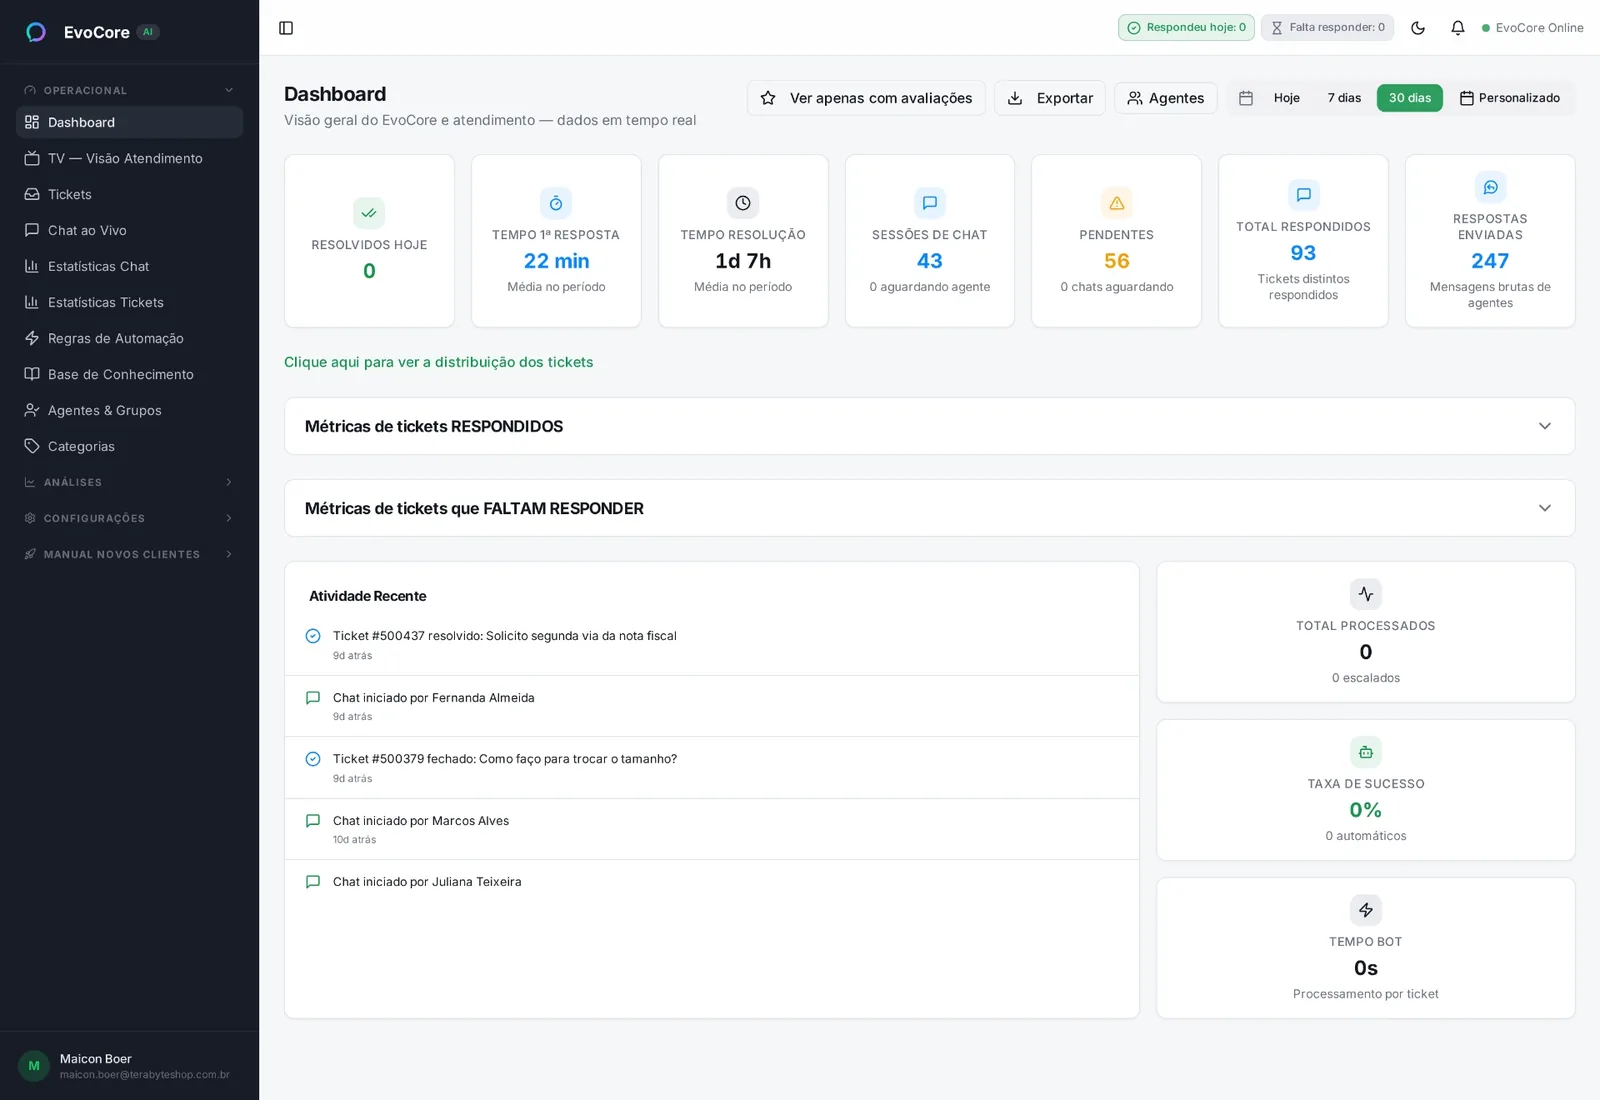The width and height of the screenshot is (1600, 1100).
Task: Open Estatísticas Tickets
Action: tap(130, 302)
